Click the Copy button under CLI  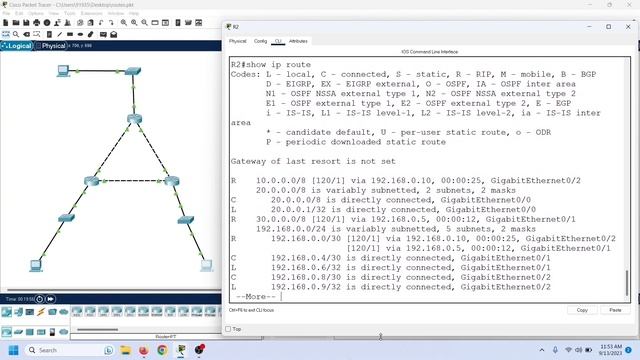pyautogui.click(x=582, y=310)
